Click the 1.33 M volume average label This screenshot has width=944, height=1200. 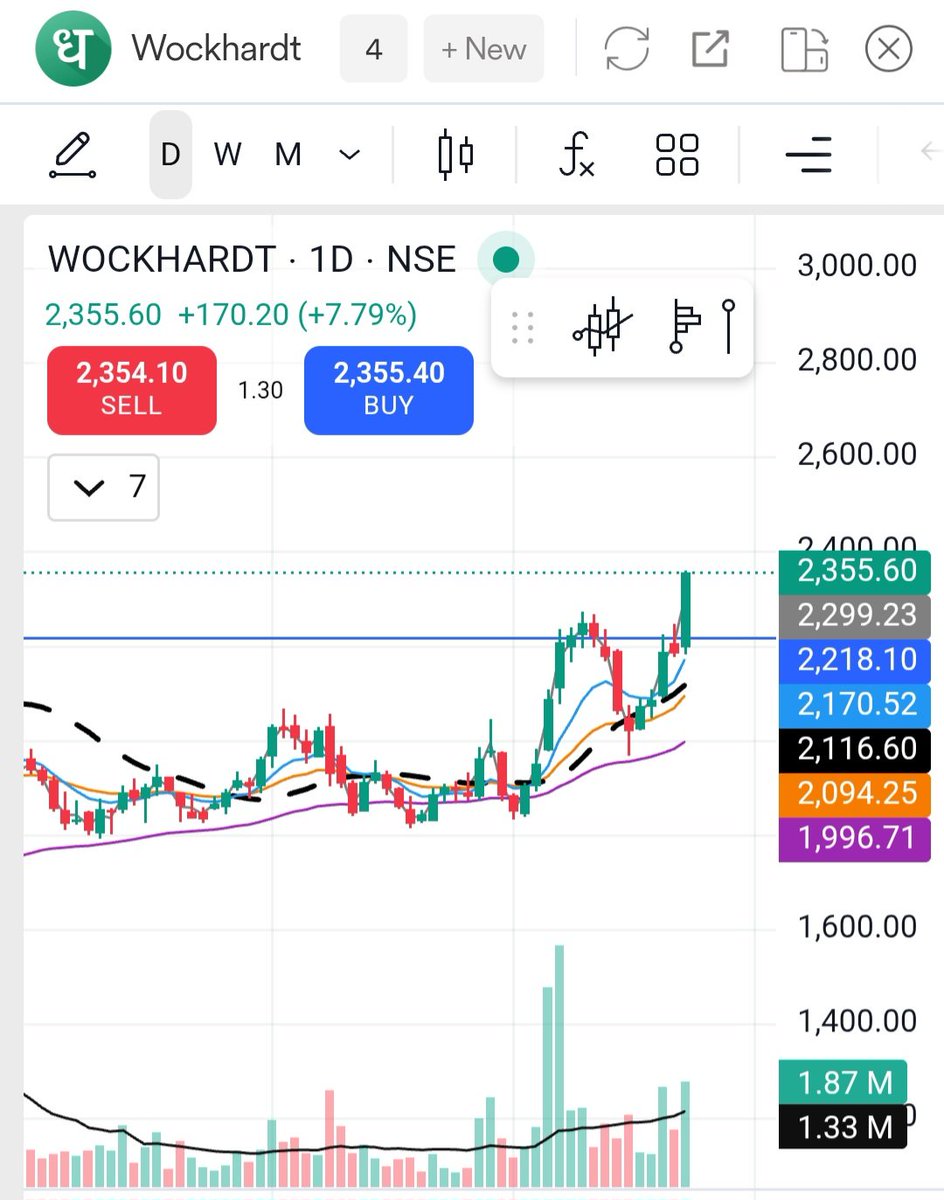tap(844, 1127)
